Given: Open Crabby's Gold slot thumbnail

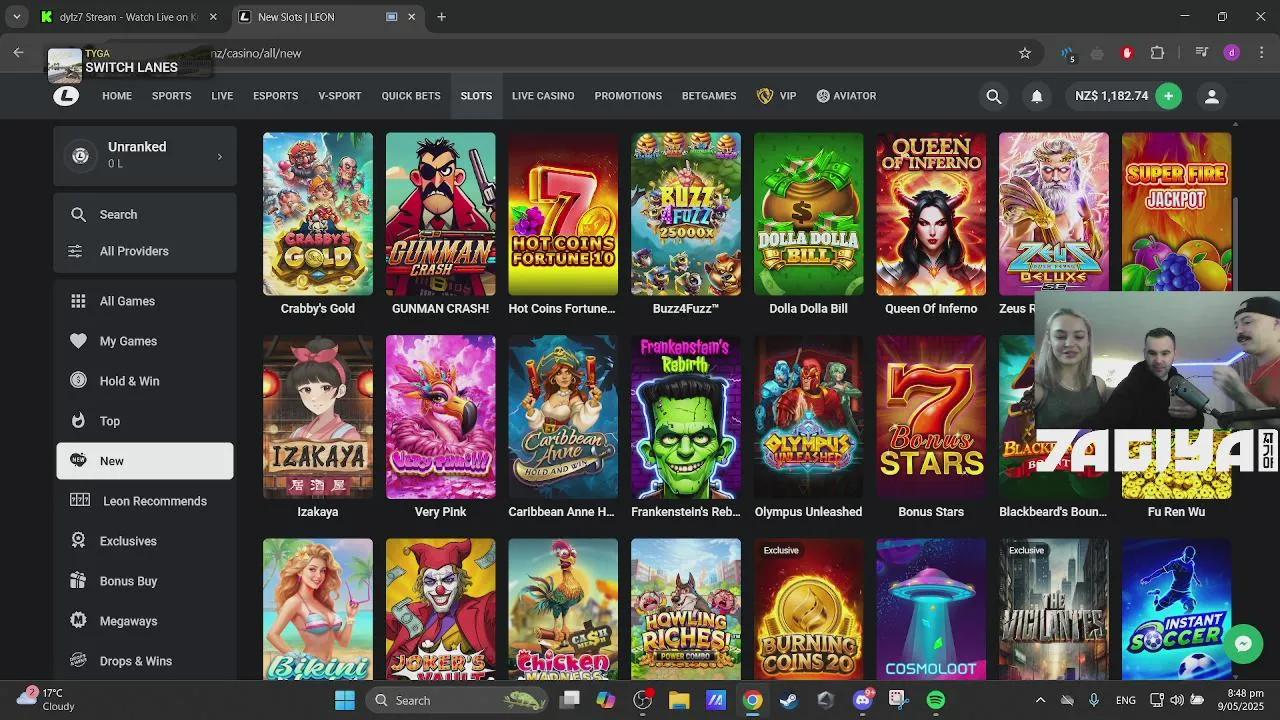Looking at the screenshot, I should 318,214.
